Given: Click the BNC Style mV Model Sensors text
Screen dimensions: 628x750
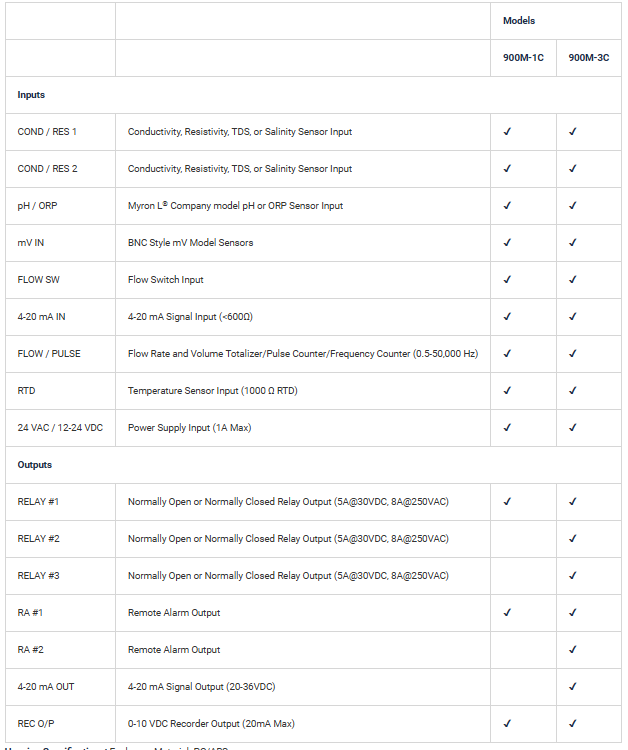Looking at the screenshot, I should pos(190,243).
